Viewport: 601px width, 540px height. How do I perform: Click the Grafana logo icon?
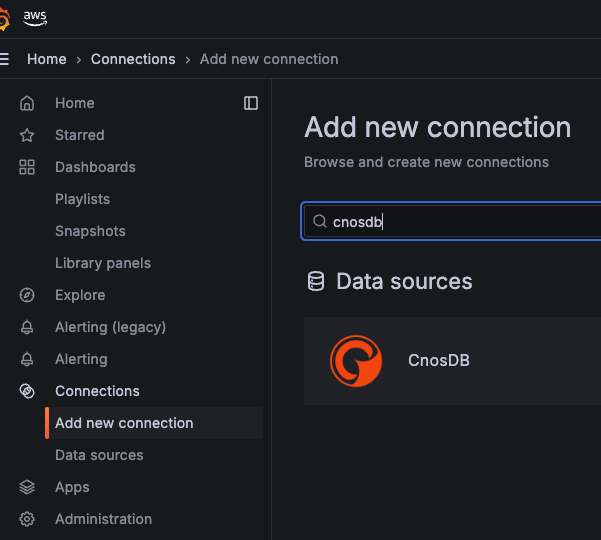pyautogui.click(x=5, y=19)
